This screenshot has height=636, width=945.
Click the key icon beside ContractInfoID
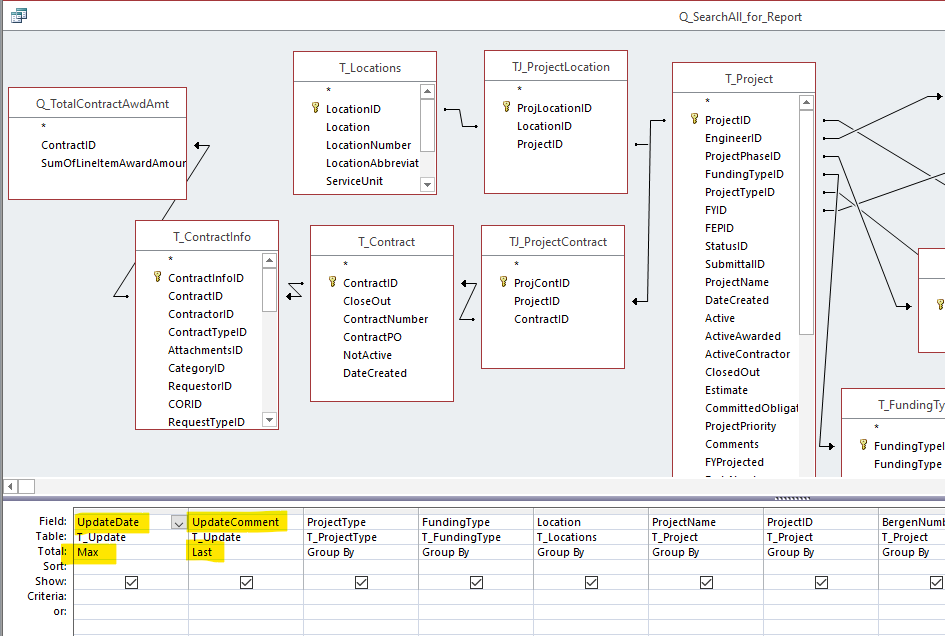(157, 277)
